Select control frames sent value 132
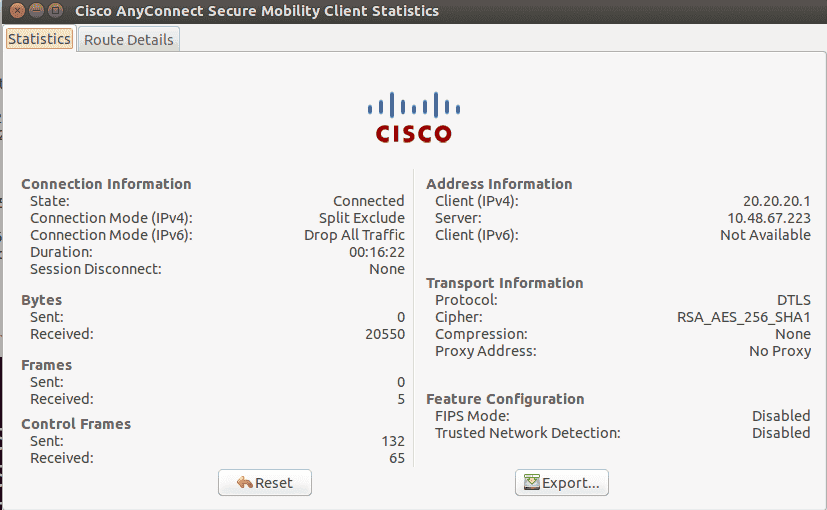Viewport: 827px width, 510px height. click(393, 441)
